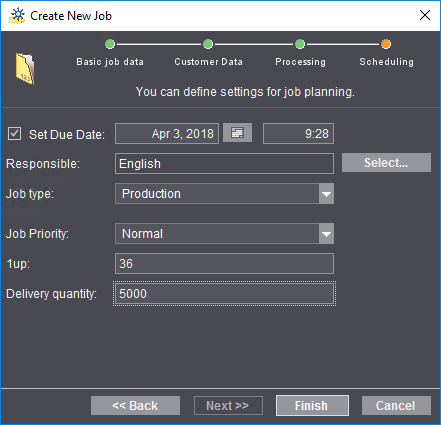Click the job folder icon
The image size is (441, 425).
pyautogui.click(x=25, y=68)
